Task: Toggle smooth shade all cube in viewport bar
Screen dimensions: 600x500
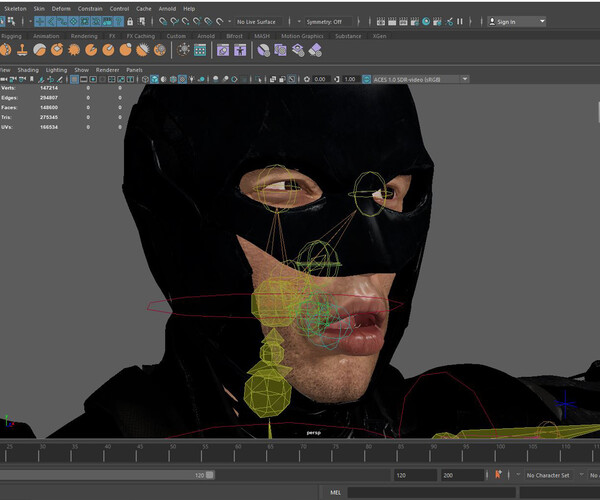Action: coord(154,80)
